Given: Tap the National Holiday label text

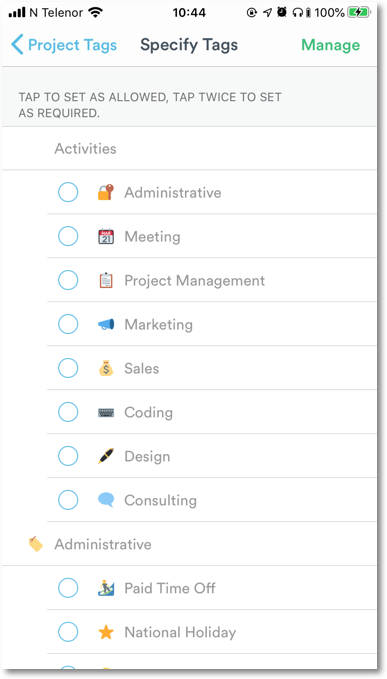Looking at the screenshot, I should pos(180,632).
